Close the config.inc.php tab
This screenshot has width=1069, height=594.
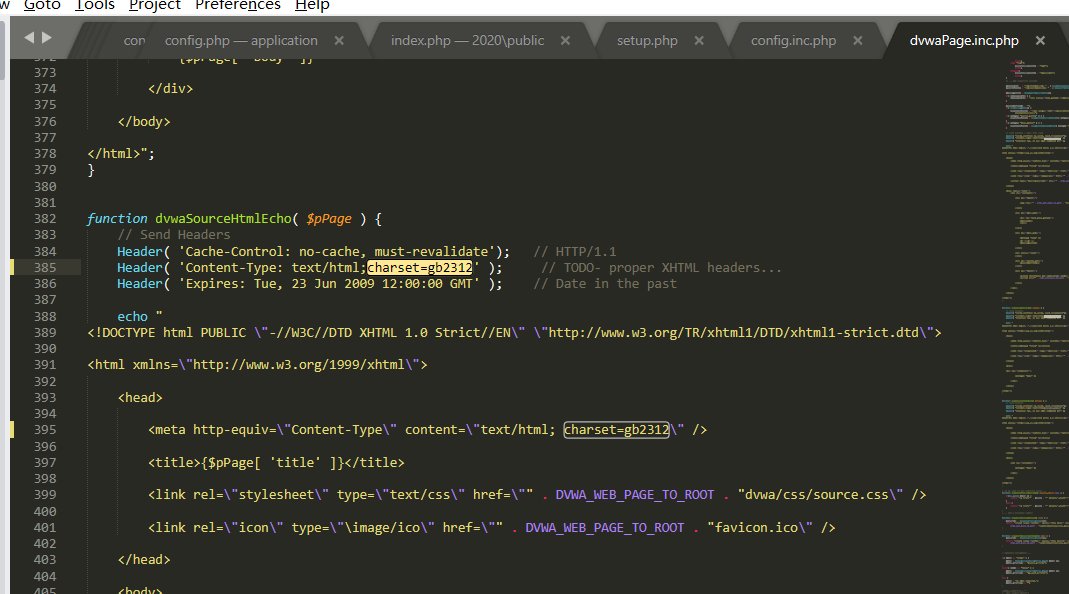pyautogui.click(x=858, y=41)
